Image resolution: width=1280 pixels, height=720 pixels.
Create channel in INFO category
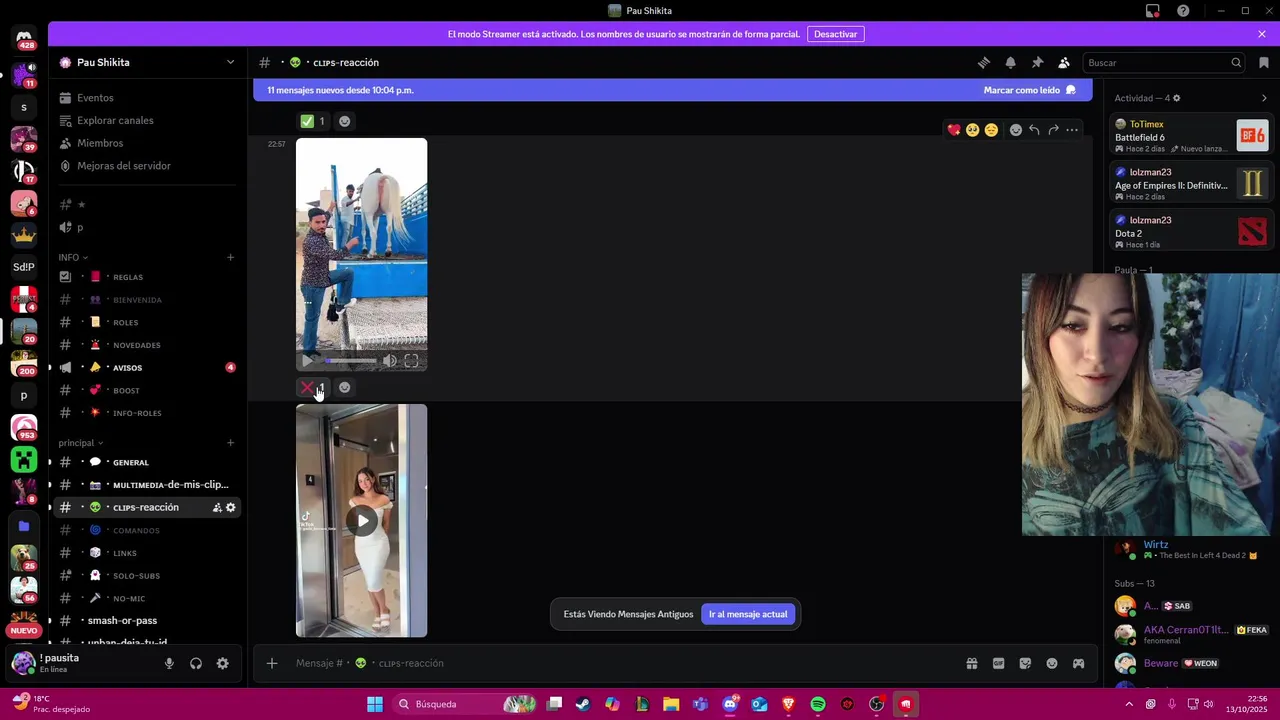[x=230, y=257]
